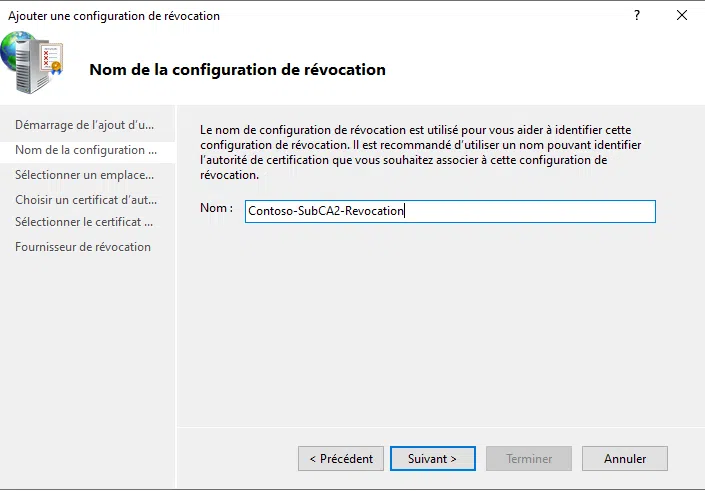Open help with the question mark button
The width and height of the screenshot is (705, 491).
pos(637,16)
